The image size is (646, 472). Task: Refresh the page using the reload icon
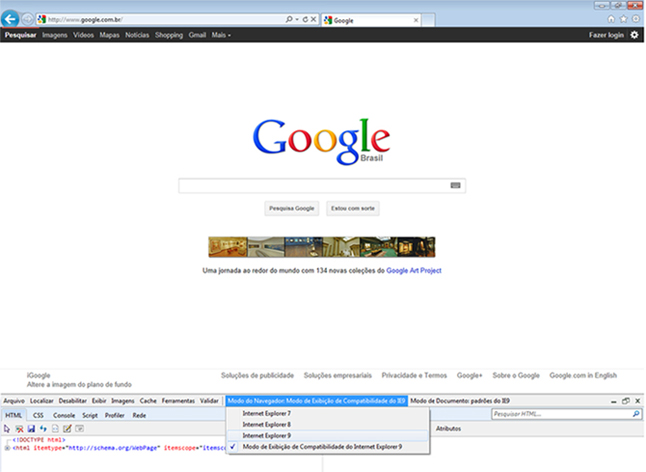point(305,19)
